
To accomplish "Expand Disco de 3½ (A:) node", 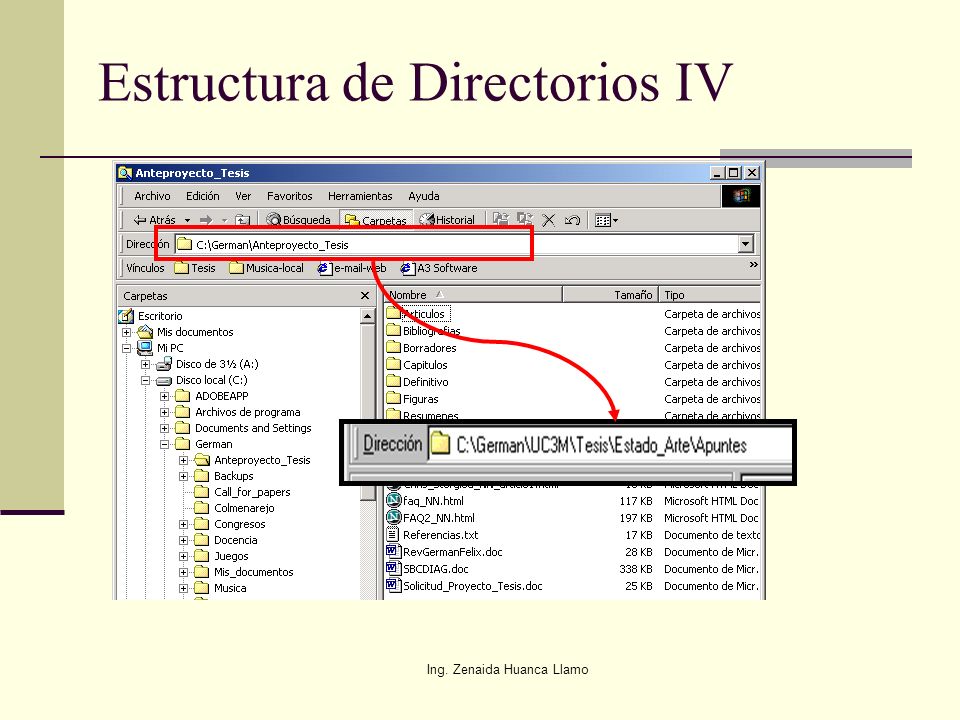I will [x=145, y=364].
